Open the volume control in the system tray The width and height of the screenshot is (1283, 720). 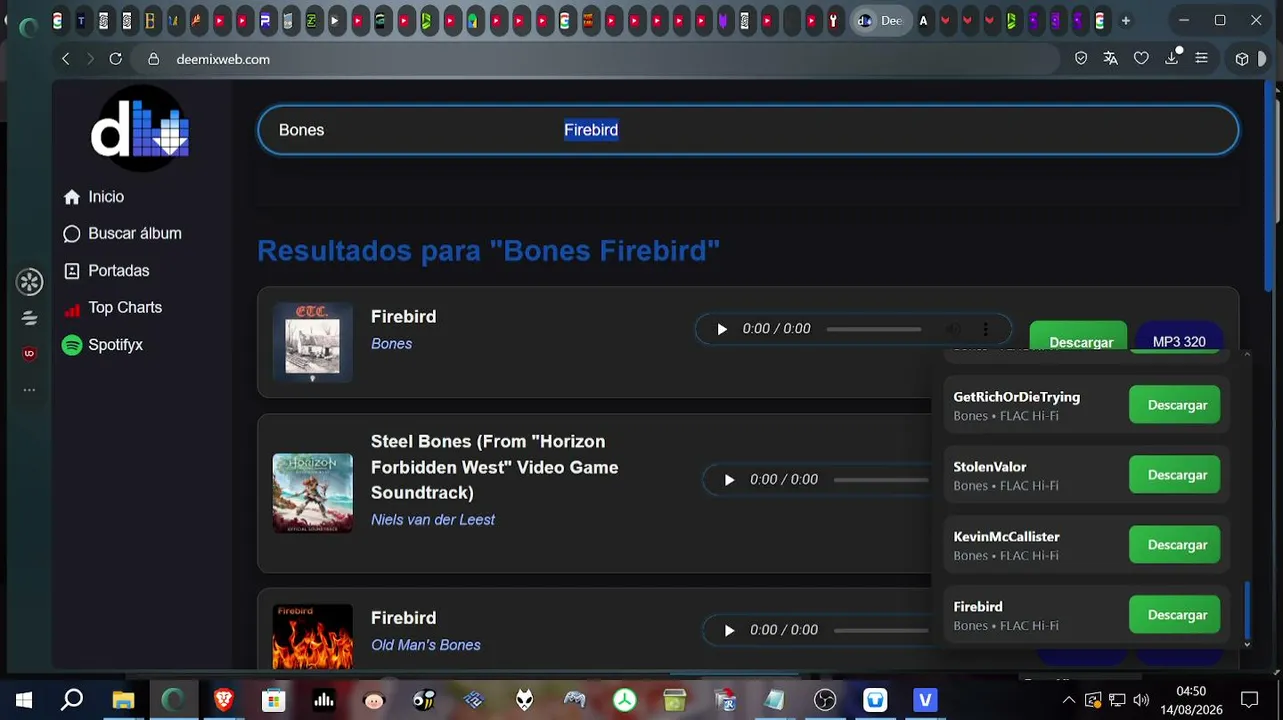point(1141,700)
